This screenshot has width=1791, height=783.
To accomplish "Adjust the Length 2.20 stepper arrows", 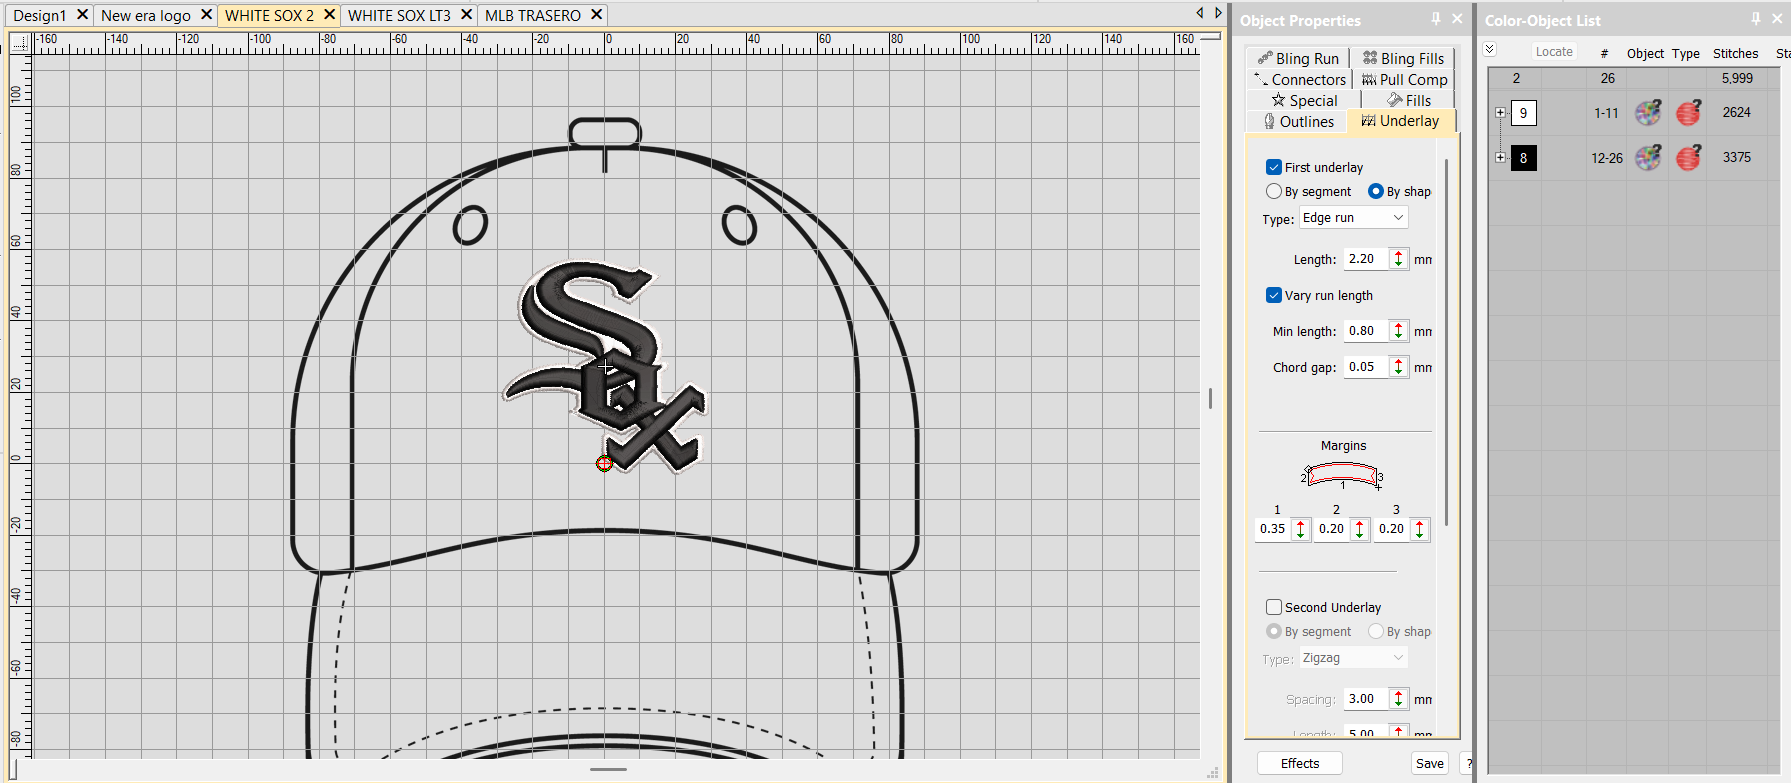I will click(x=1398, y=259).
